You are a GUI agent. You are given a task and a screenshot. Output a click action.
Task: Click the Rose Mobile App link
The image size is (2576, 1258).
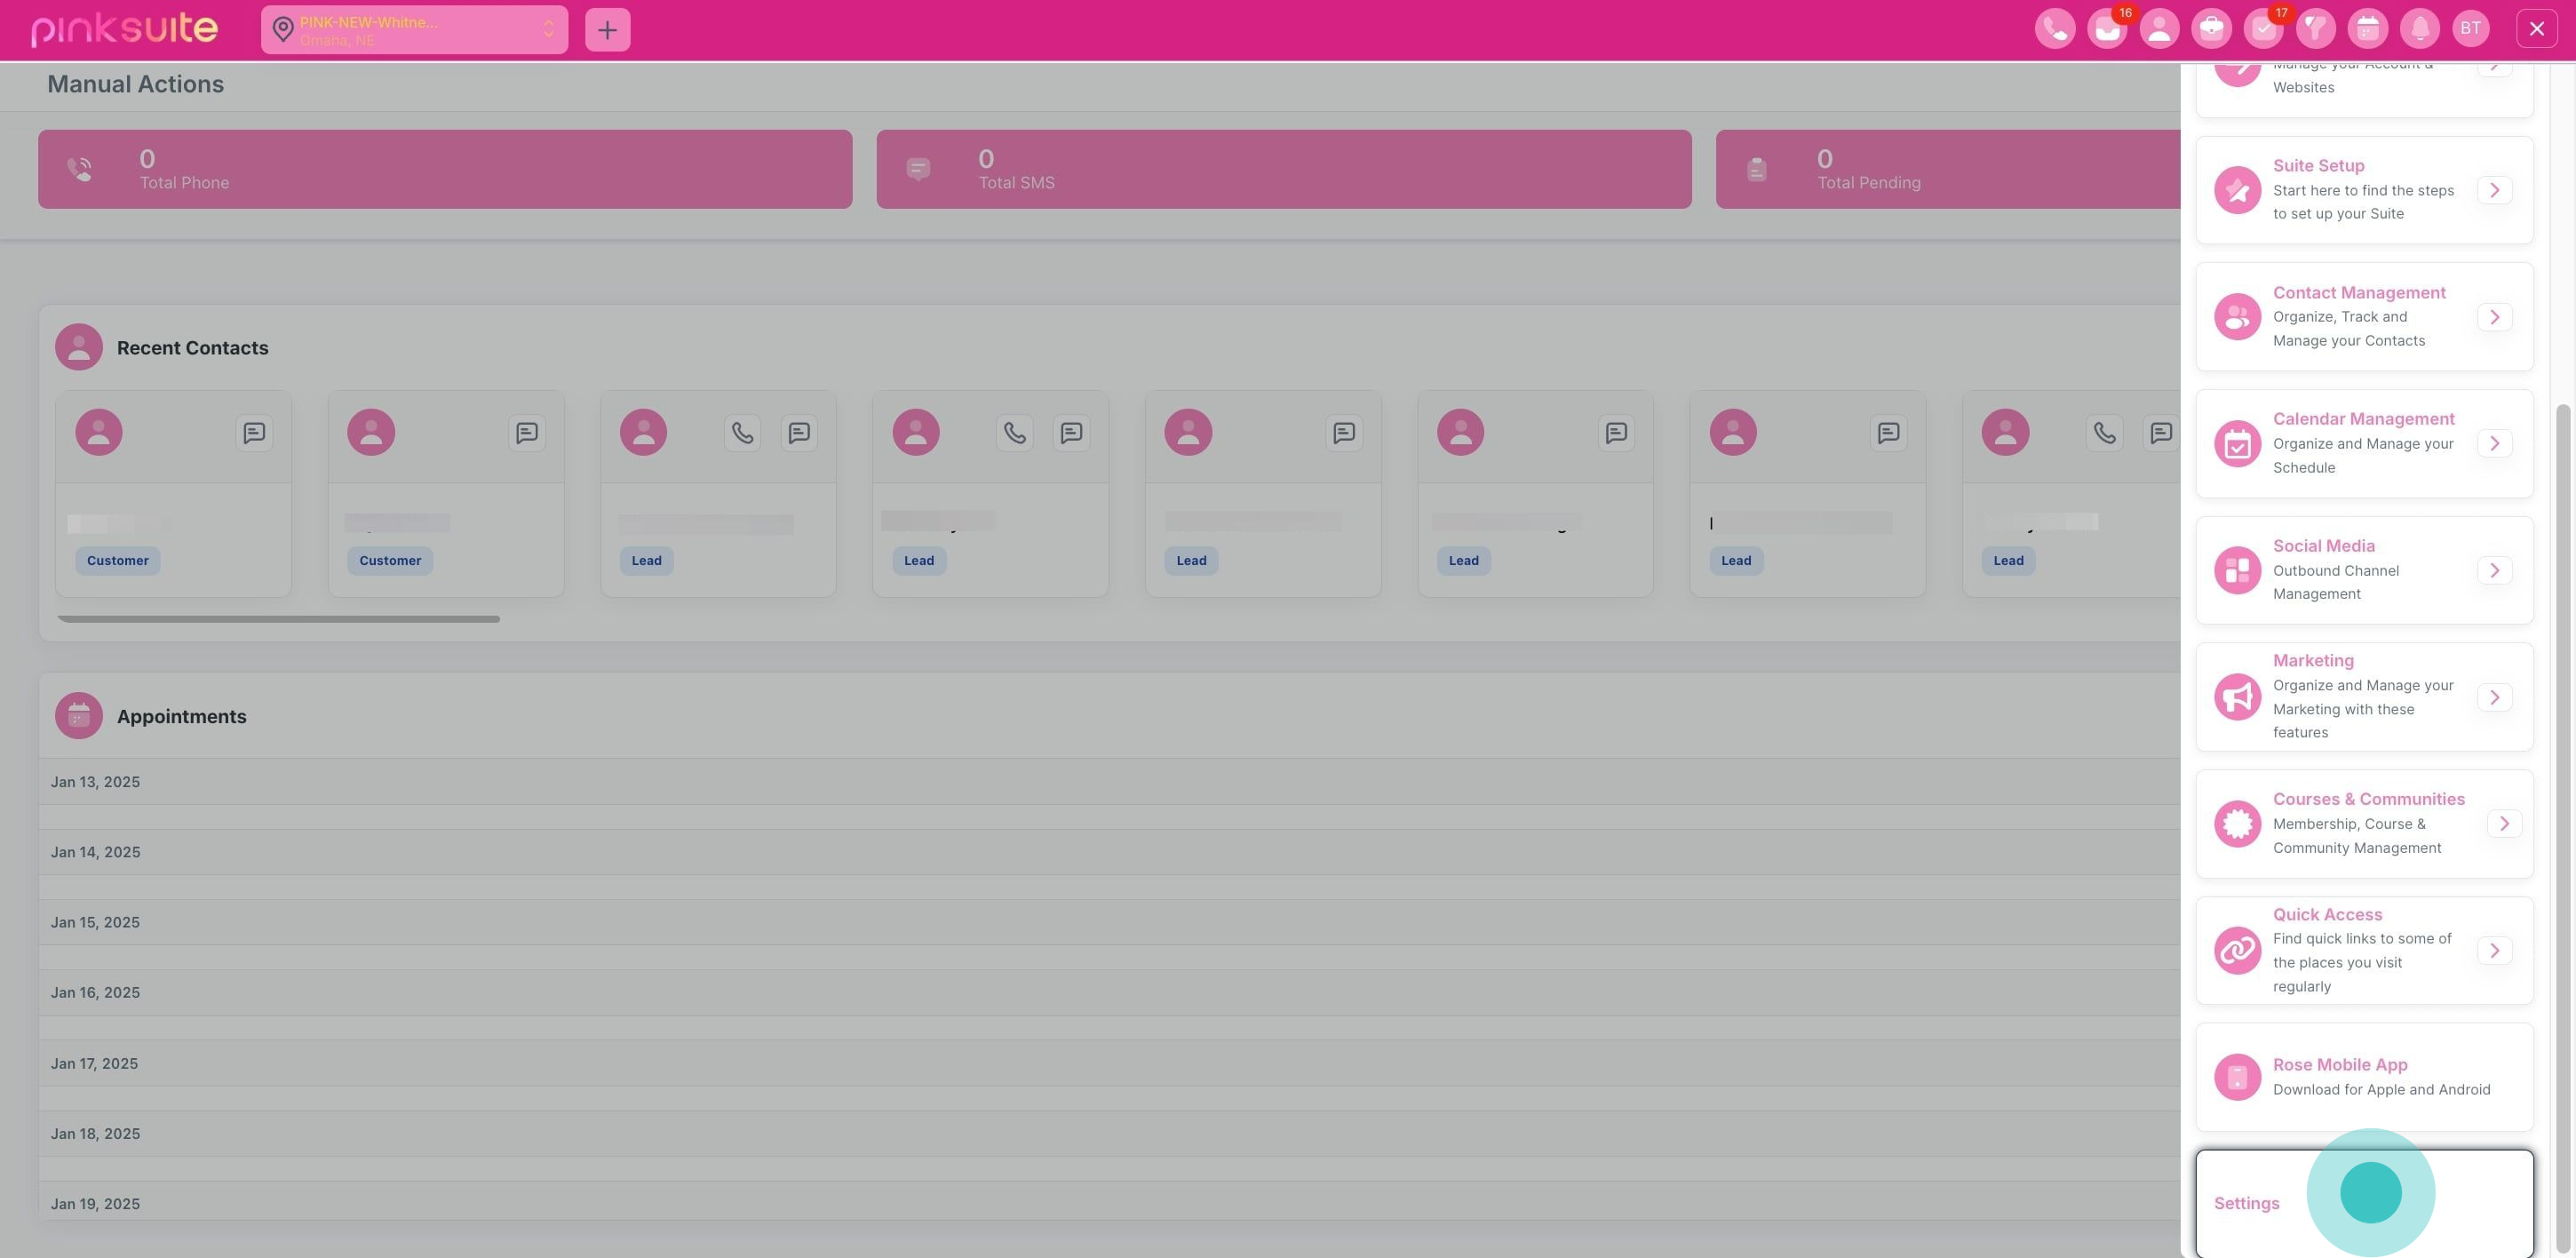pyautogui.click(x=2339, y=1065)
